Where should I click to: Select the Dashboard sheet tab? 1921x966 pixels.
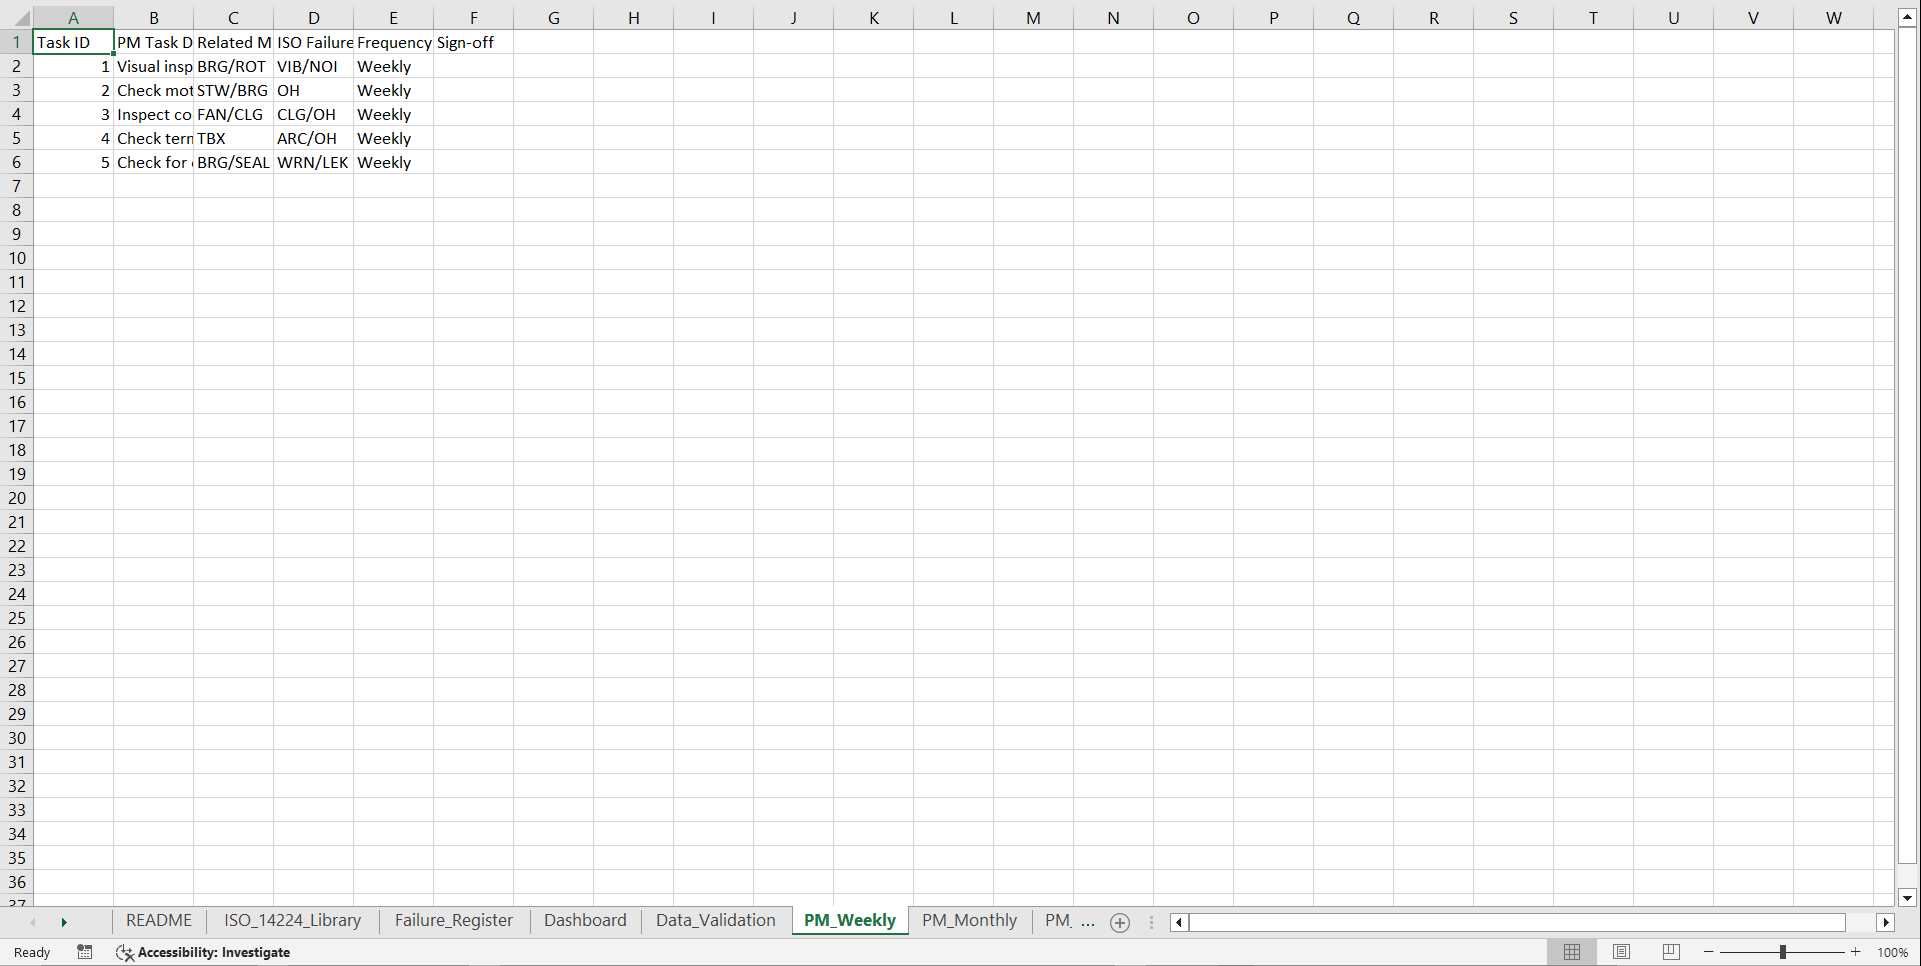(585, 920)
